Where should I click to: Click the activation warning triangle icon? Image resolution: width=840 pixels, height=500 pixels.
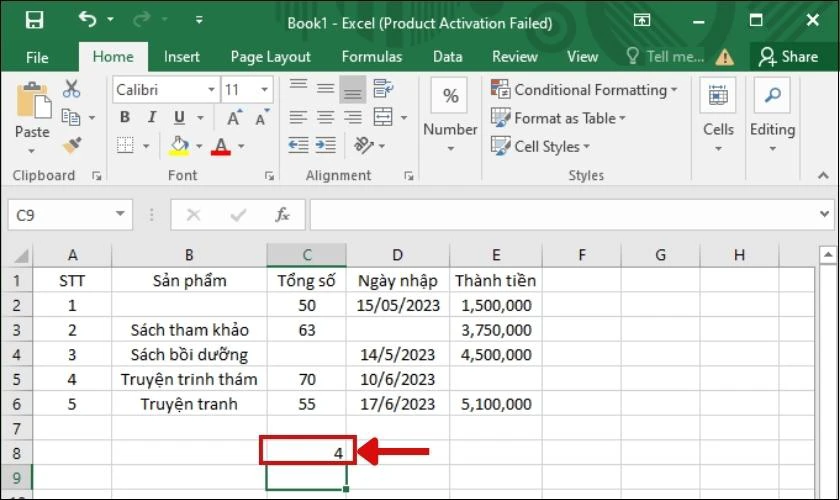[x=724, y=57]
